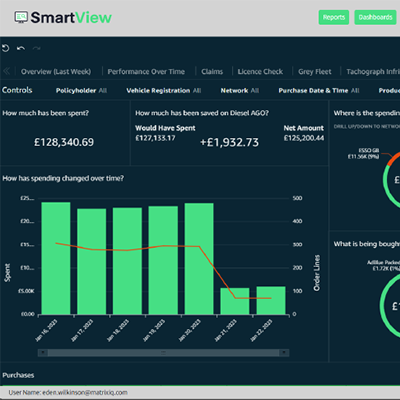Click the Jan 22, 2023 bar
This screenshot has height=400, width=400.
pos(271,301)
